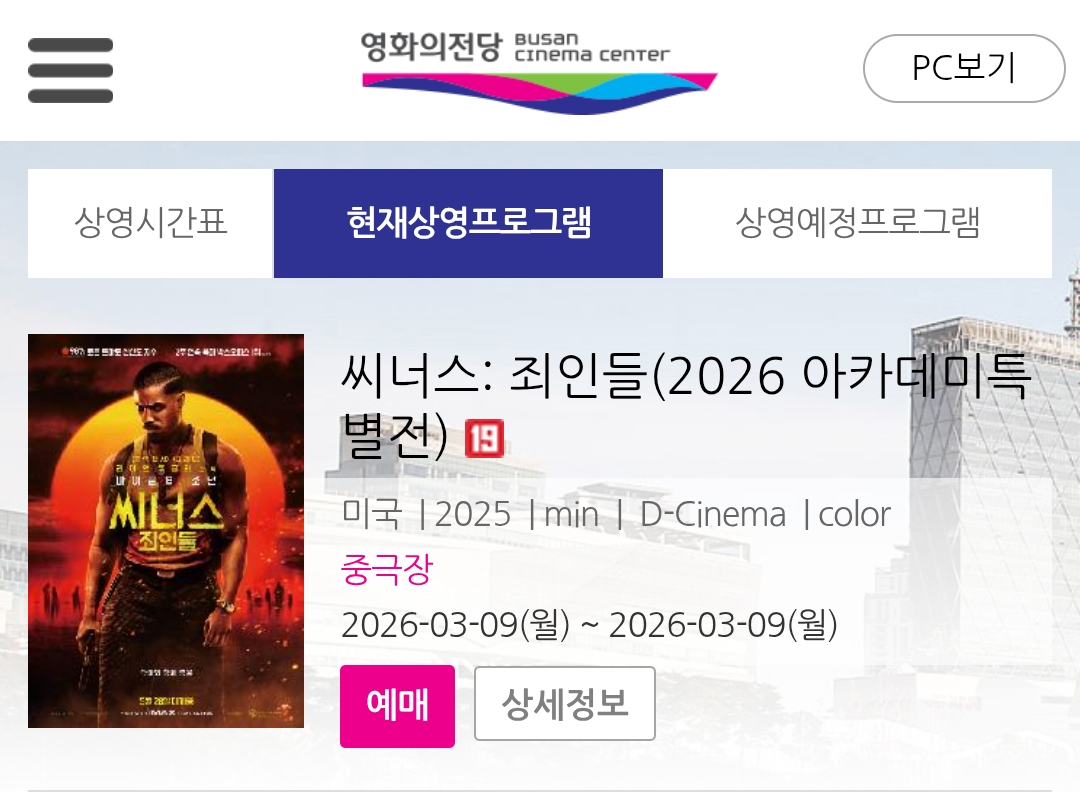Click the D-Cinema format label
Image resolution: width=1080 pixels, height=792 pixels.
pyautogui.click(x=713, y=515)
